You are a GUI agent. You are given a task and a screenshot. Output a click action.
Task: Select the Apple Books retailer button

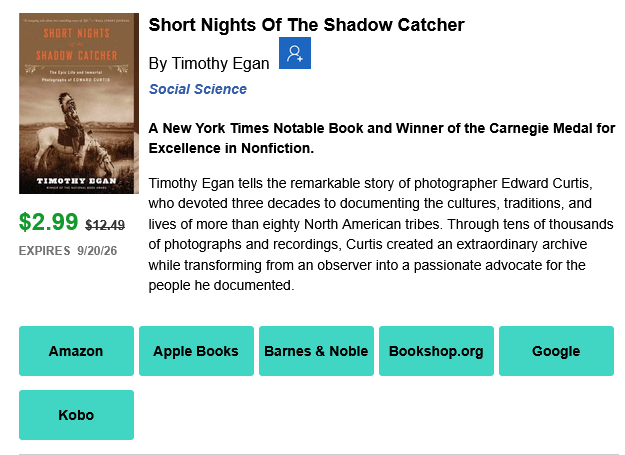coord(197,351)
